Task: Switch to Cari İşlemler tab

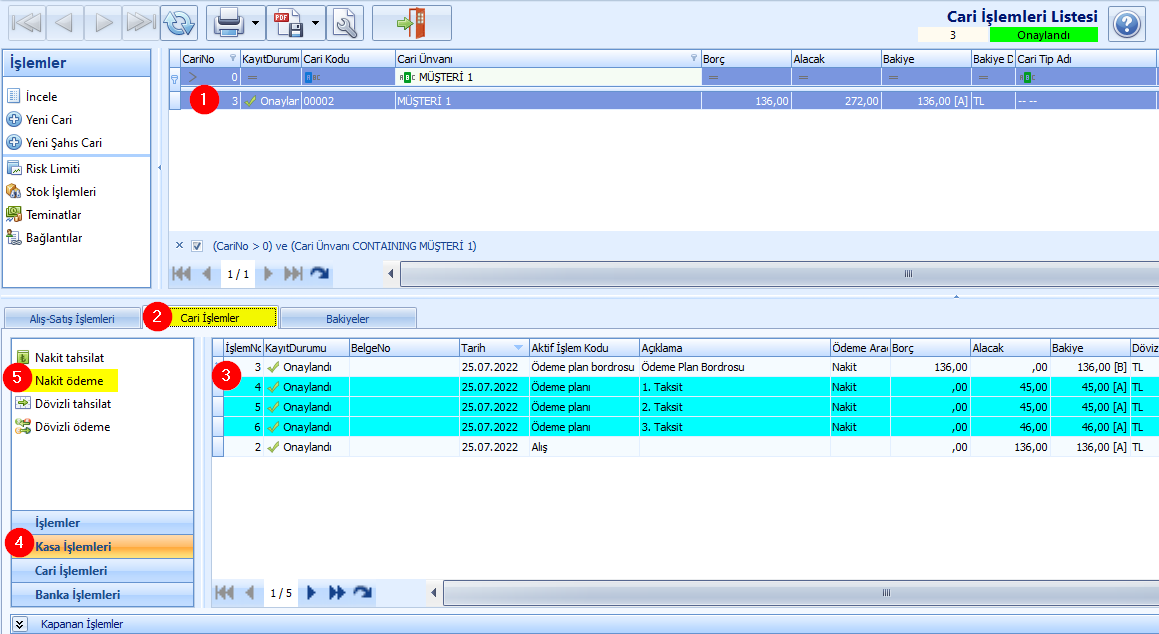Action: coord(210,318)
